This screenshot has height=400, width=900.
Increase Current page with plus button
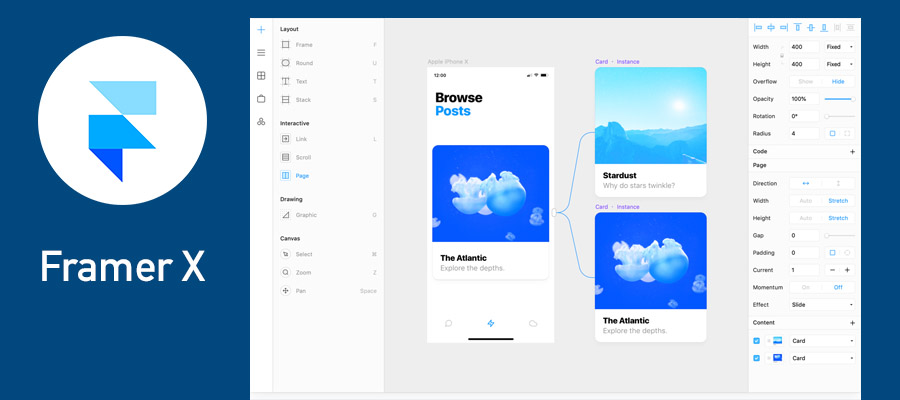(847, 270)
